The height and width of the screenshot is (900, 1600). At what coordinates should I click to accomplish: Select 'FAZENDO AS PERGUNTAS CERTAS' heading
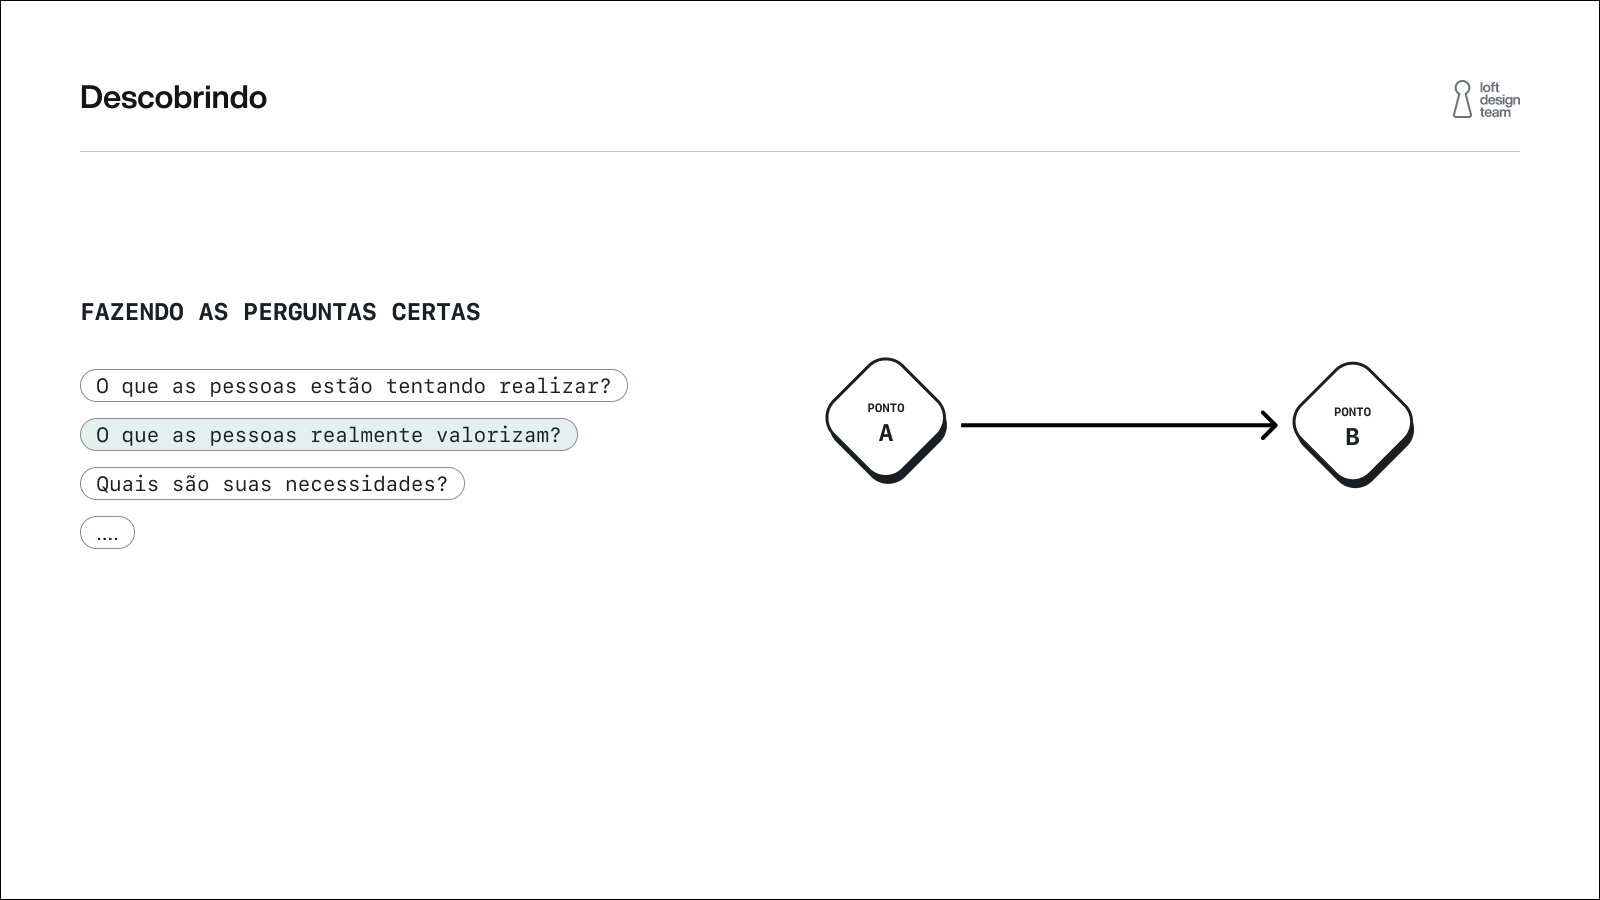click(280, 312)
